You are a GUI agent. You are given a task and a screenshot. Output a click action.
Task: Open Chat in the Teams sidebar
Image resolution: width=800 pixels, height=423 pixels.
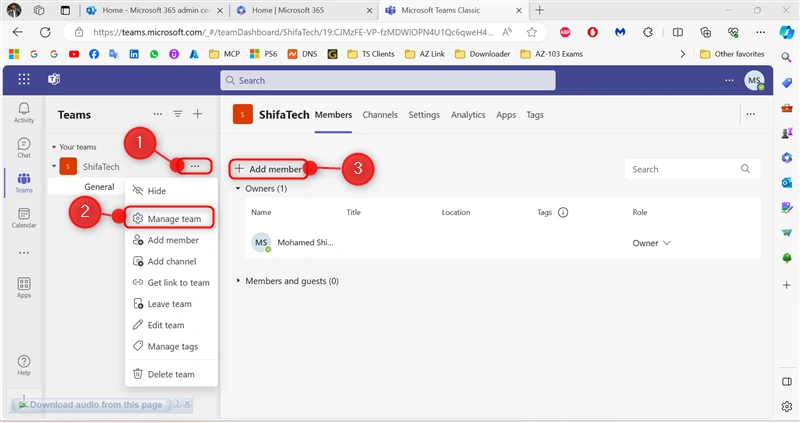point(24,148)
